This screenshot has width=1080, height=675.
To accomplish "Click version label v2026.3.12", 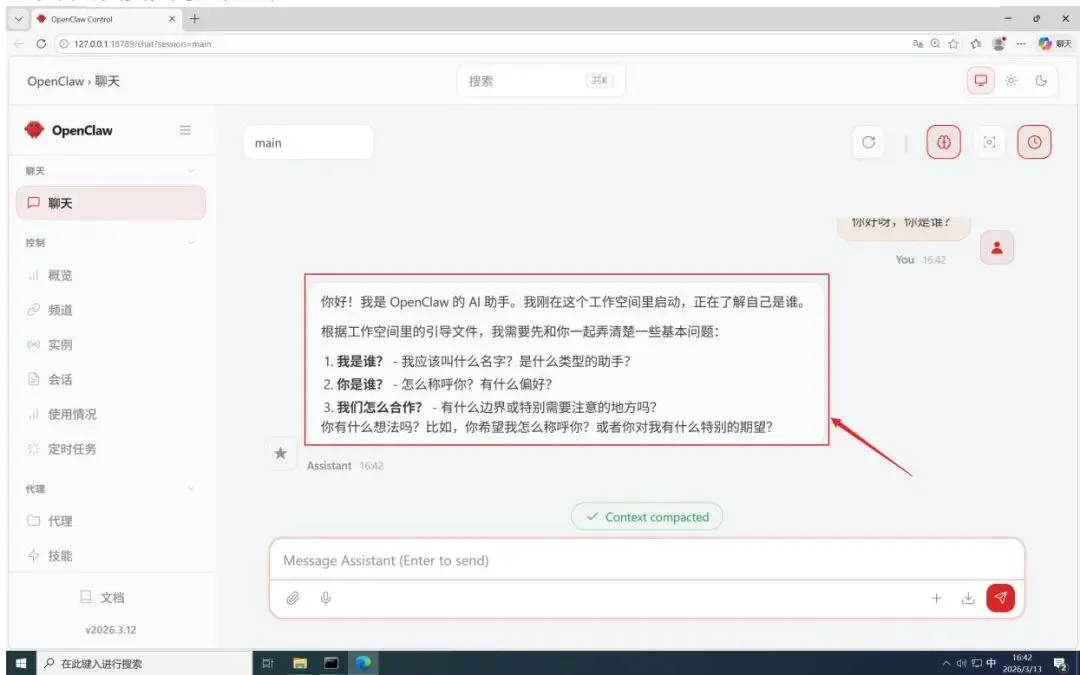I will (111, 630).
